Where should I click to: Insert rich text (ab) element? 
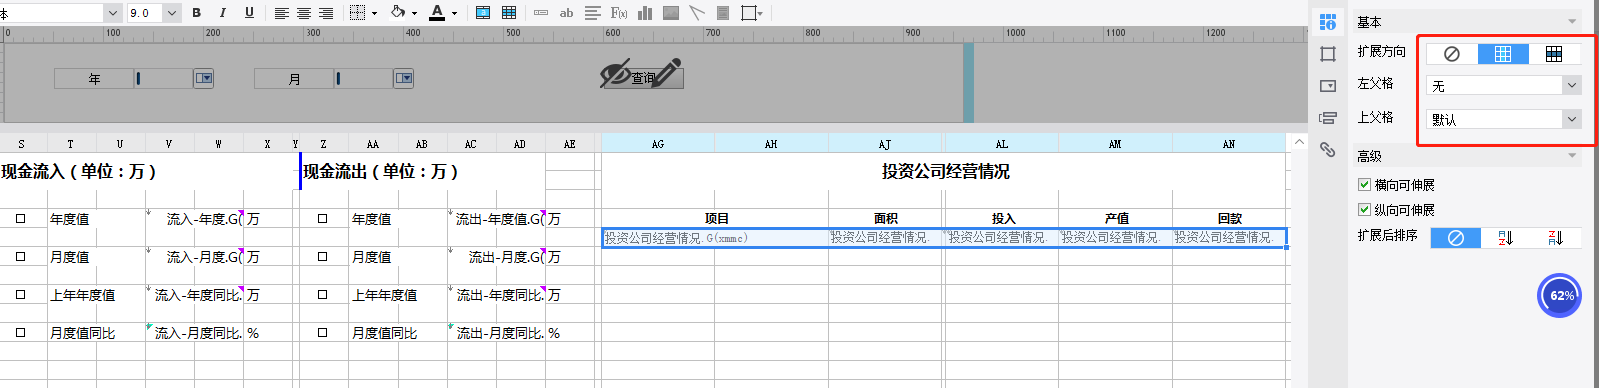(x=566, y=13)
